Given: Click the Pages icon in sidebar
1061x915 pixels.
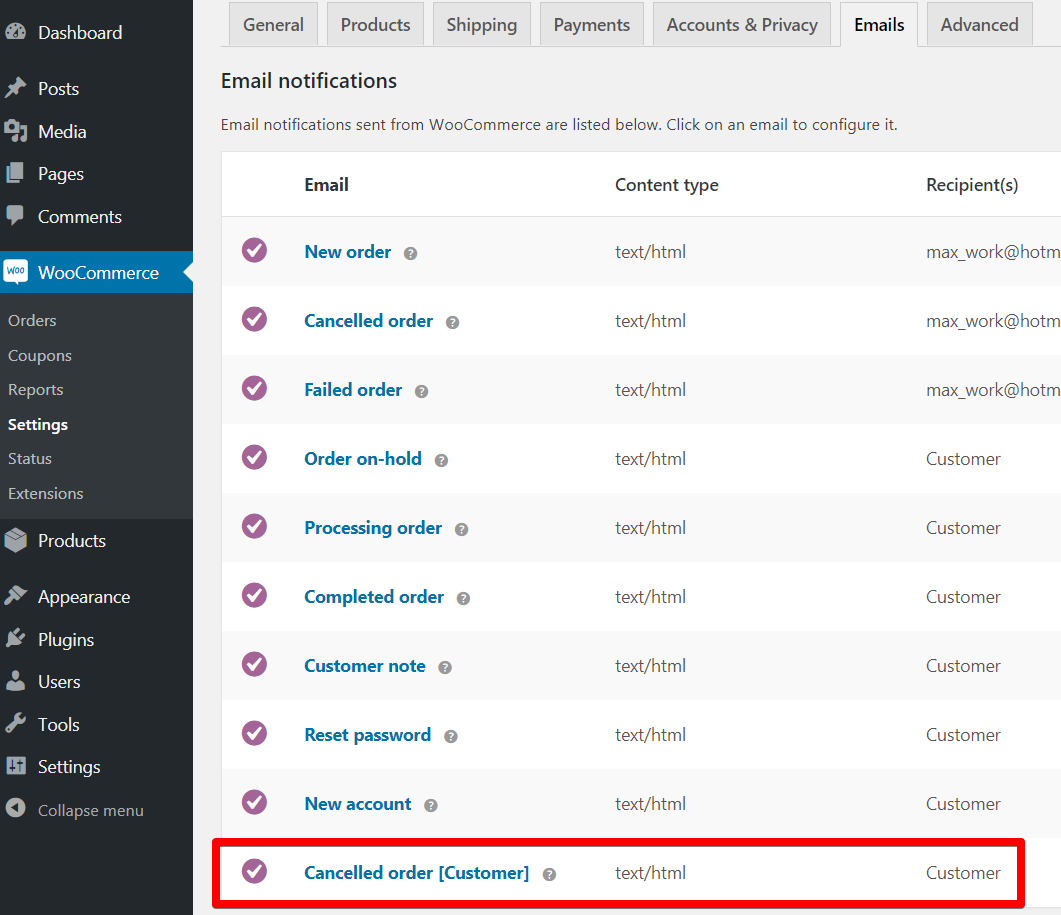Looking at the screenshot, I should (x=16, y=173).
